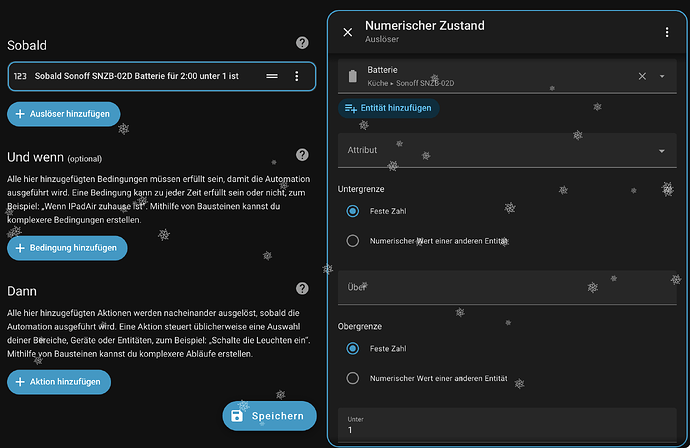This screenshot has width=690, height=448.
Task: Click the help icon next to Dann
Action: [x=302, y=288]
